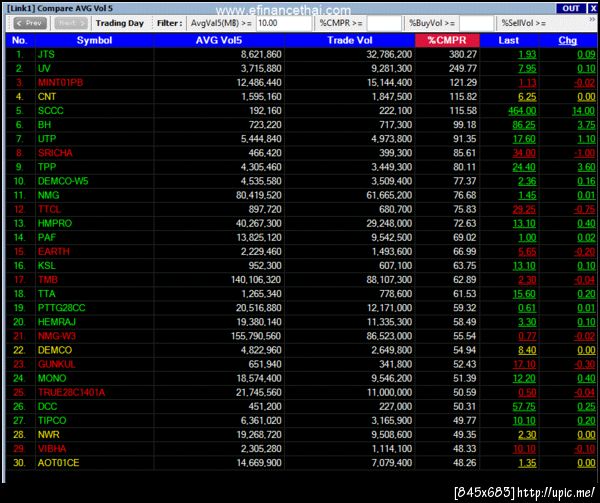Click HMPRO Trade Vol value 29,248,000

389,223
